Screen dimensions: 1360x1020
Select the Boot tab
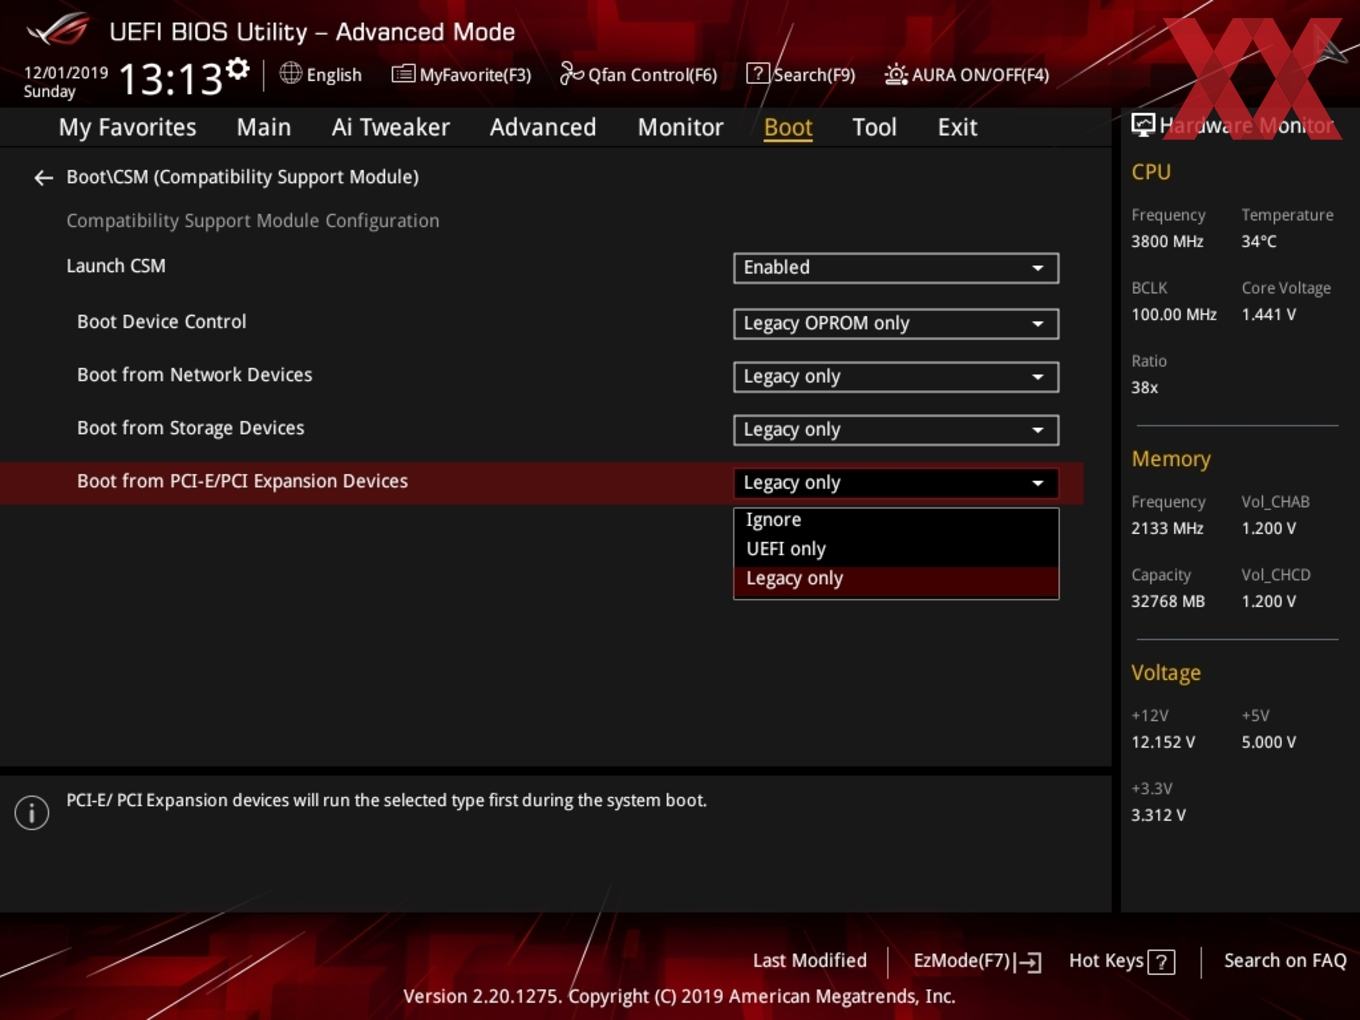coord(788,127)
